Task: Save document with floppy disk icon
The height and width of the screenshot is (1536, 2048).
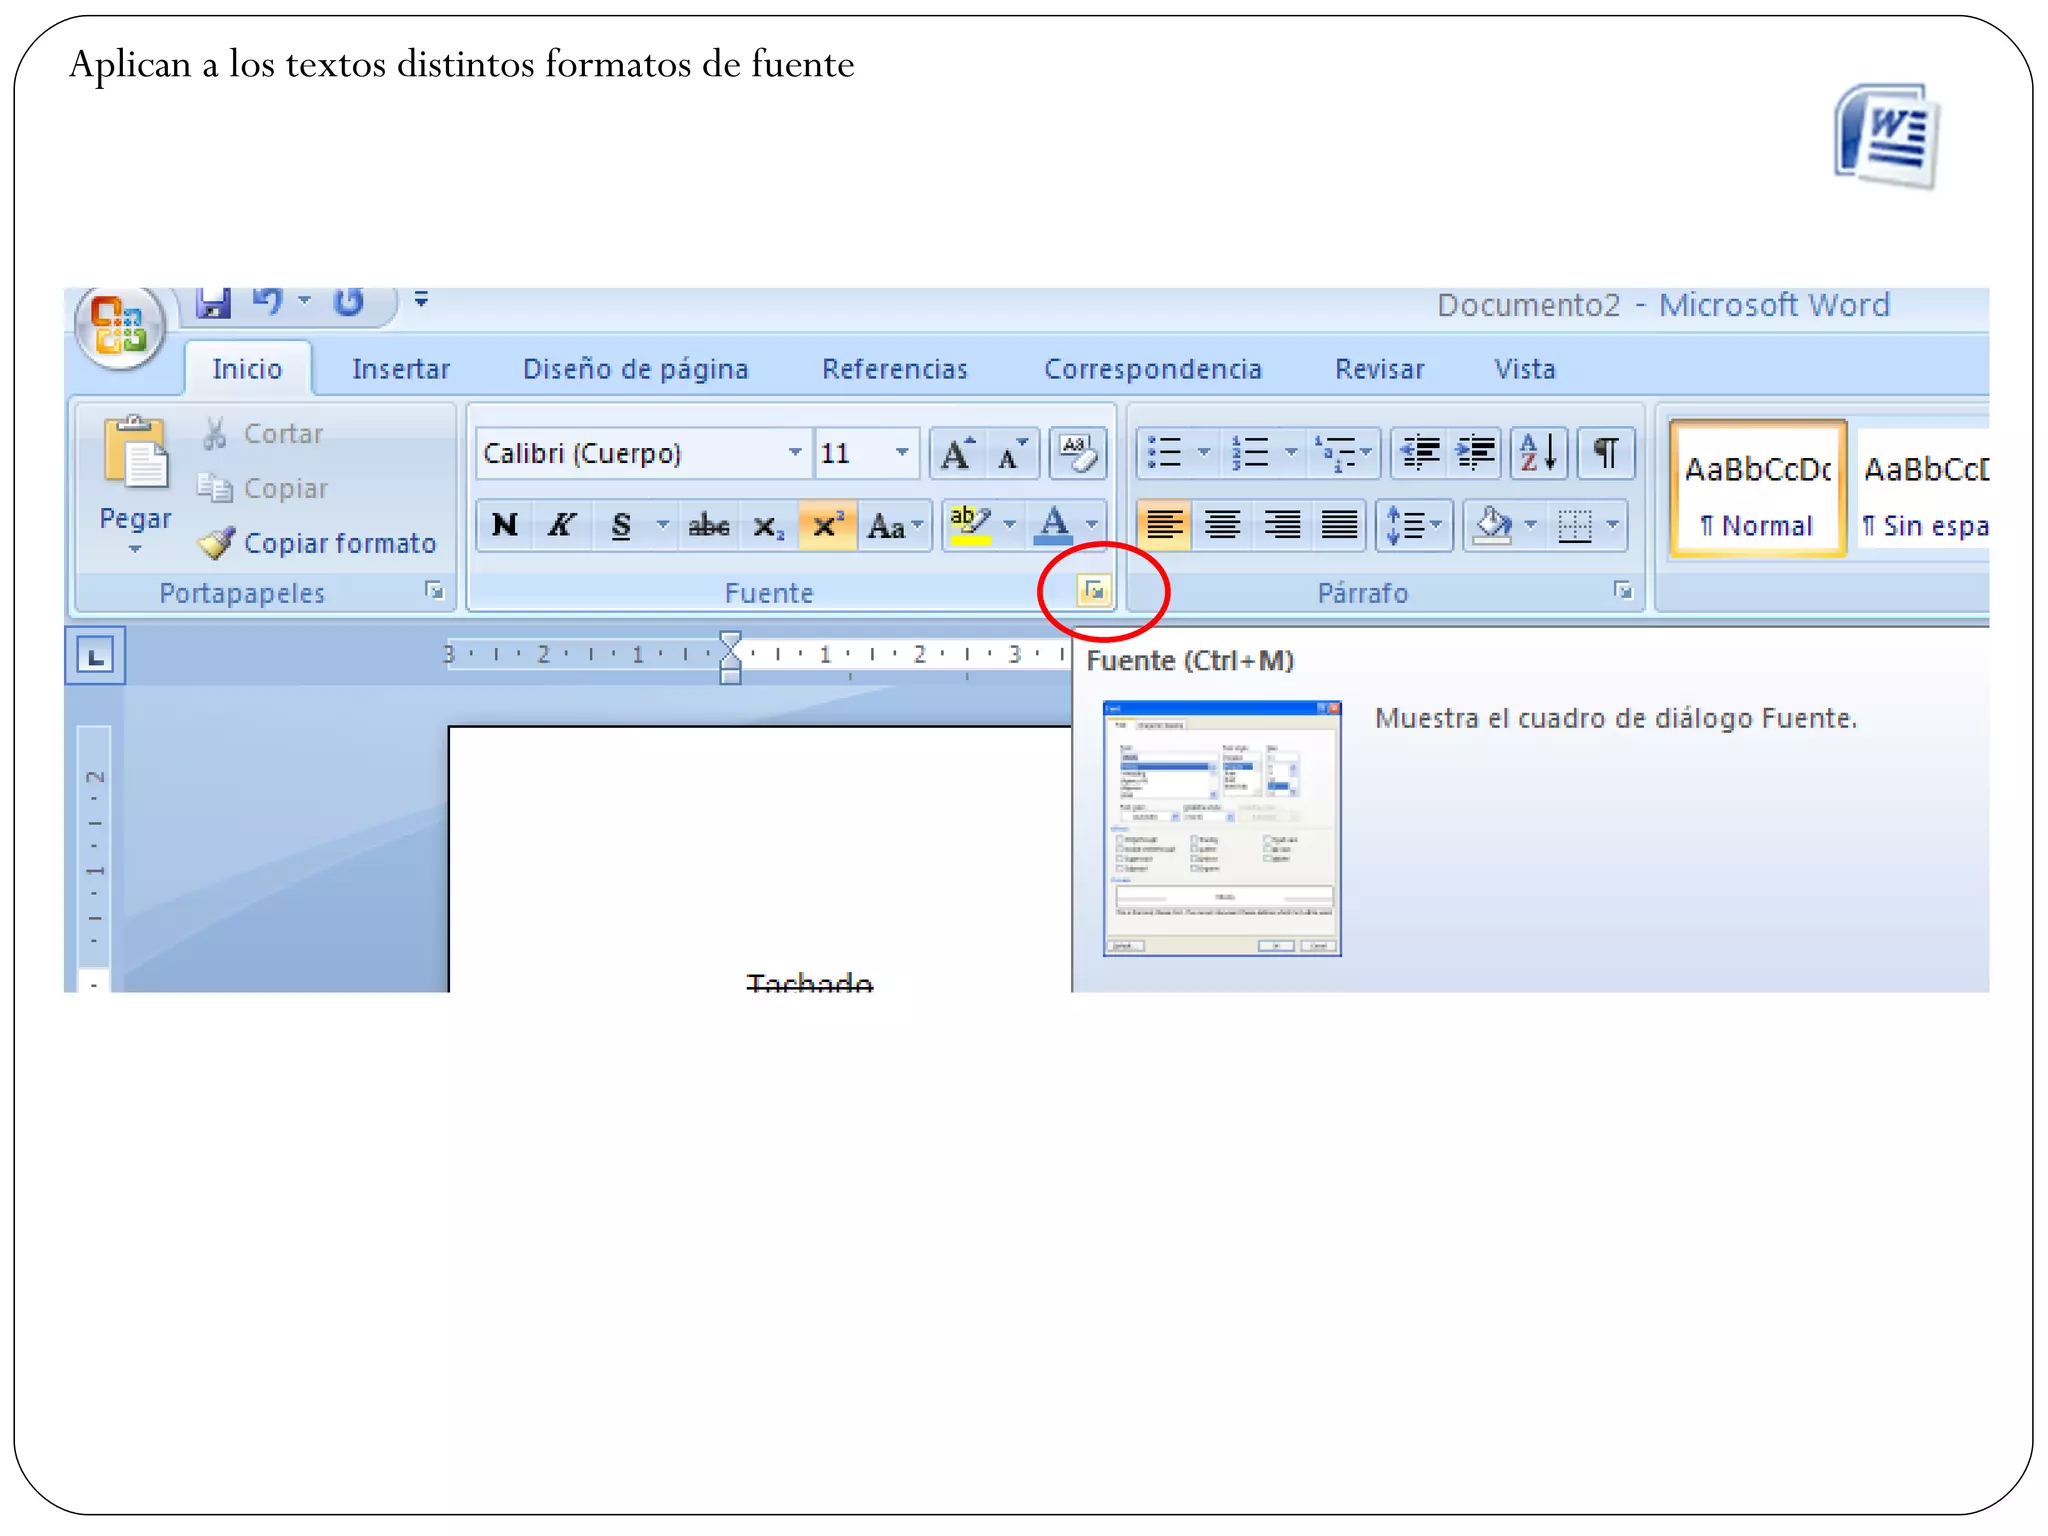Action: pos(213,302)
